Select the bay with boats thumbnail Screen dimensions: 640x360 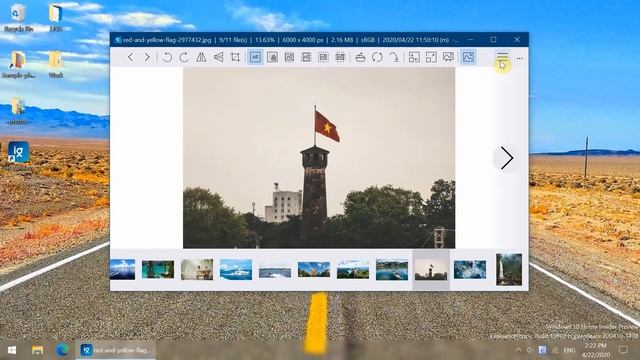pos(392,269)
